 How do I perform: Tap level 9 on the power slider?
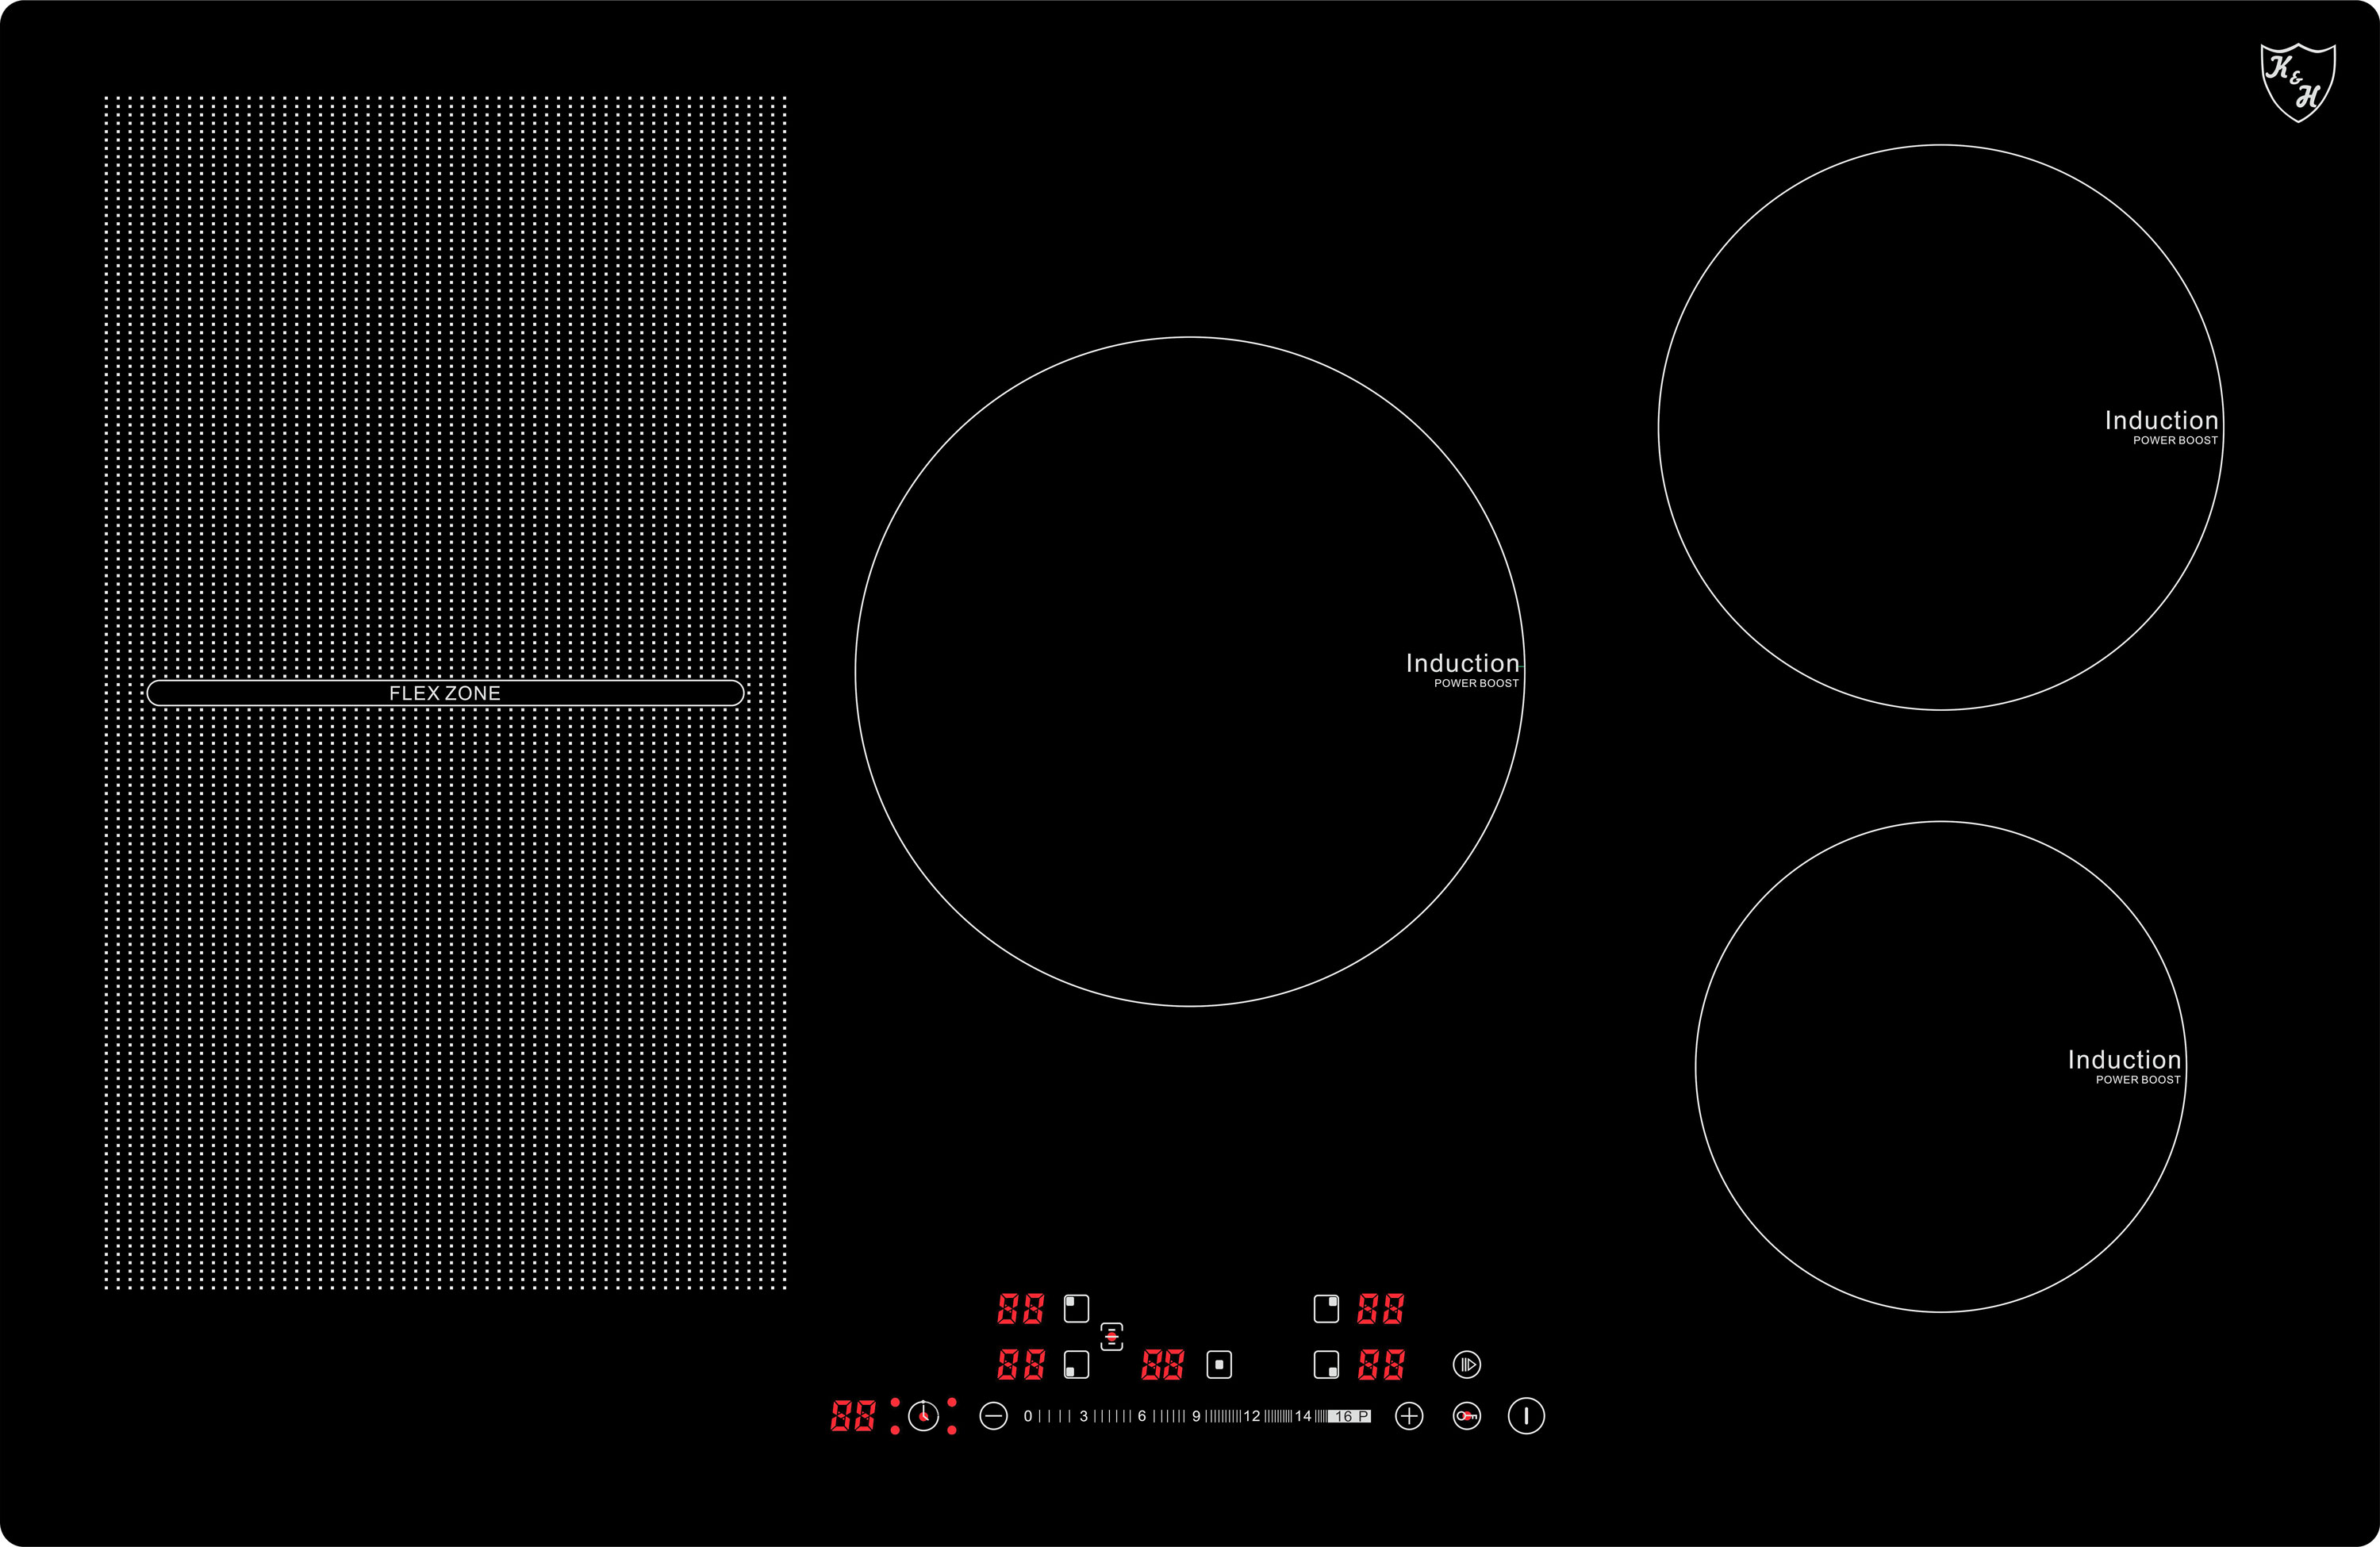coord(1196,1416)
